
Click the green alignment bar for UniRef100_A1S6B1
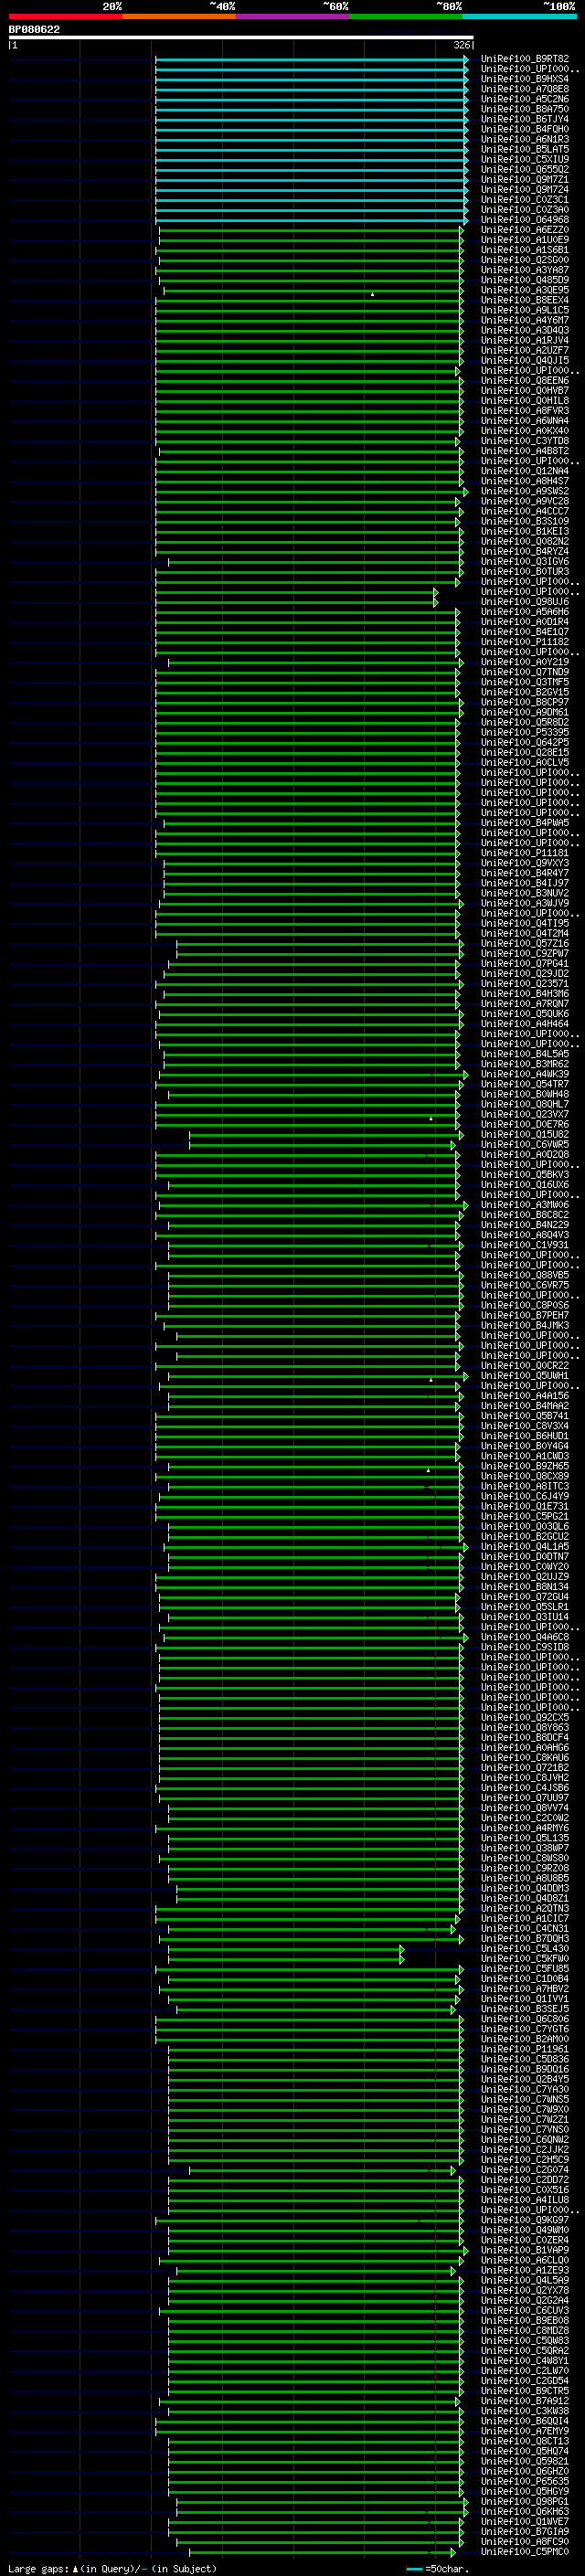pyautogui.click(x=311, y=250)
